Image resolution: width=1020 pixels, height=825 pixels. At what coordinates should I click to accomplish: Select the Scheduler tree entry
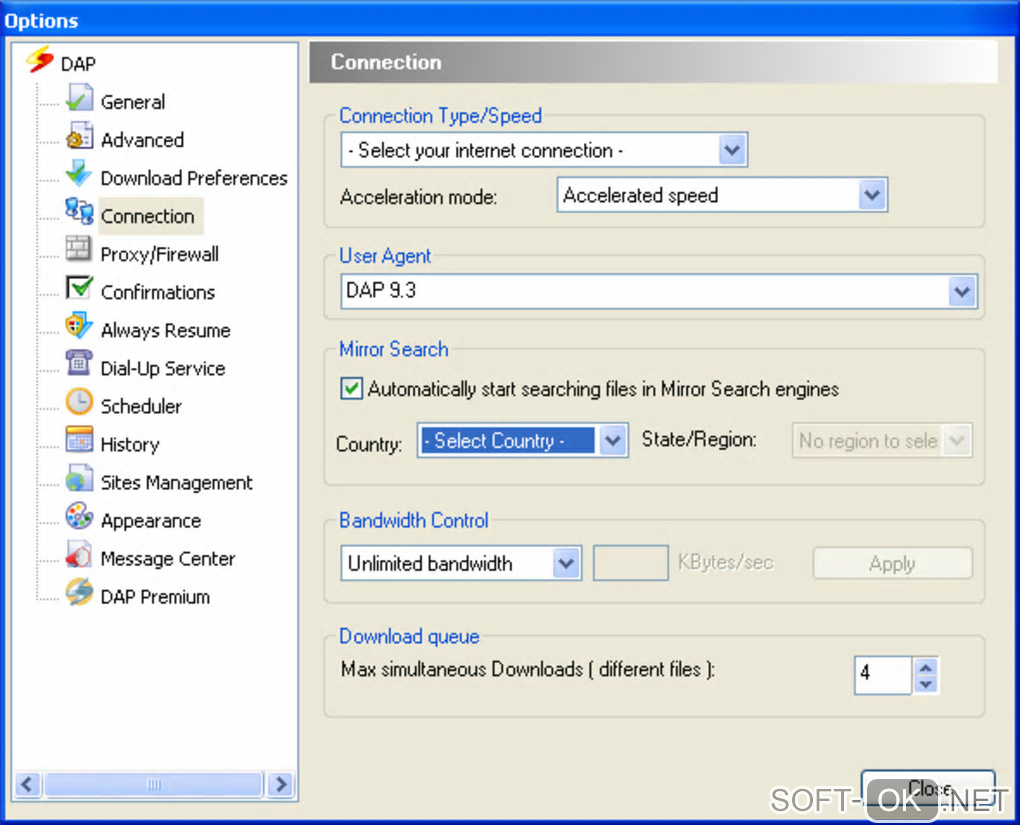141,407
